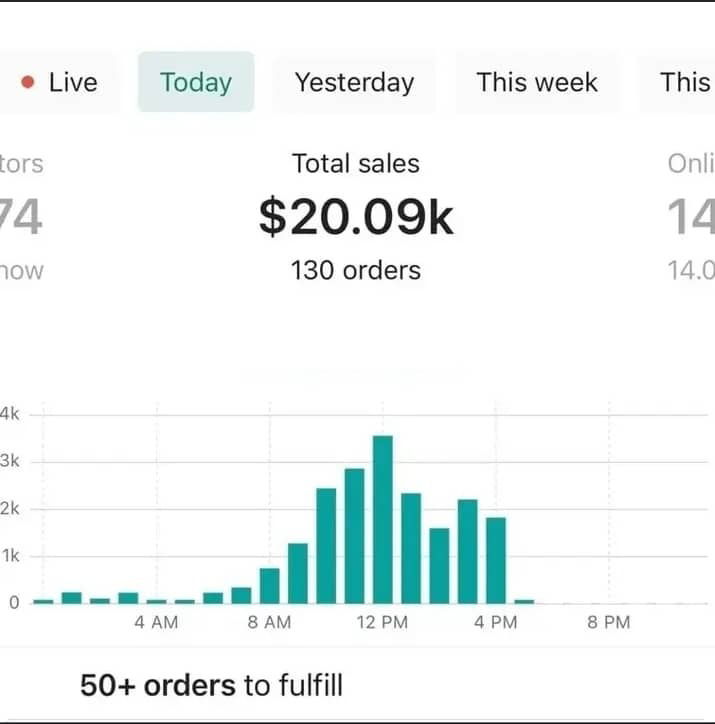
Task: Select the 11 AM sales bar
Action: coord(354,536)
